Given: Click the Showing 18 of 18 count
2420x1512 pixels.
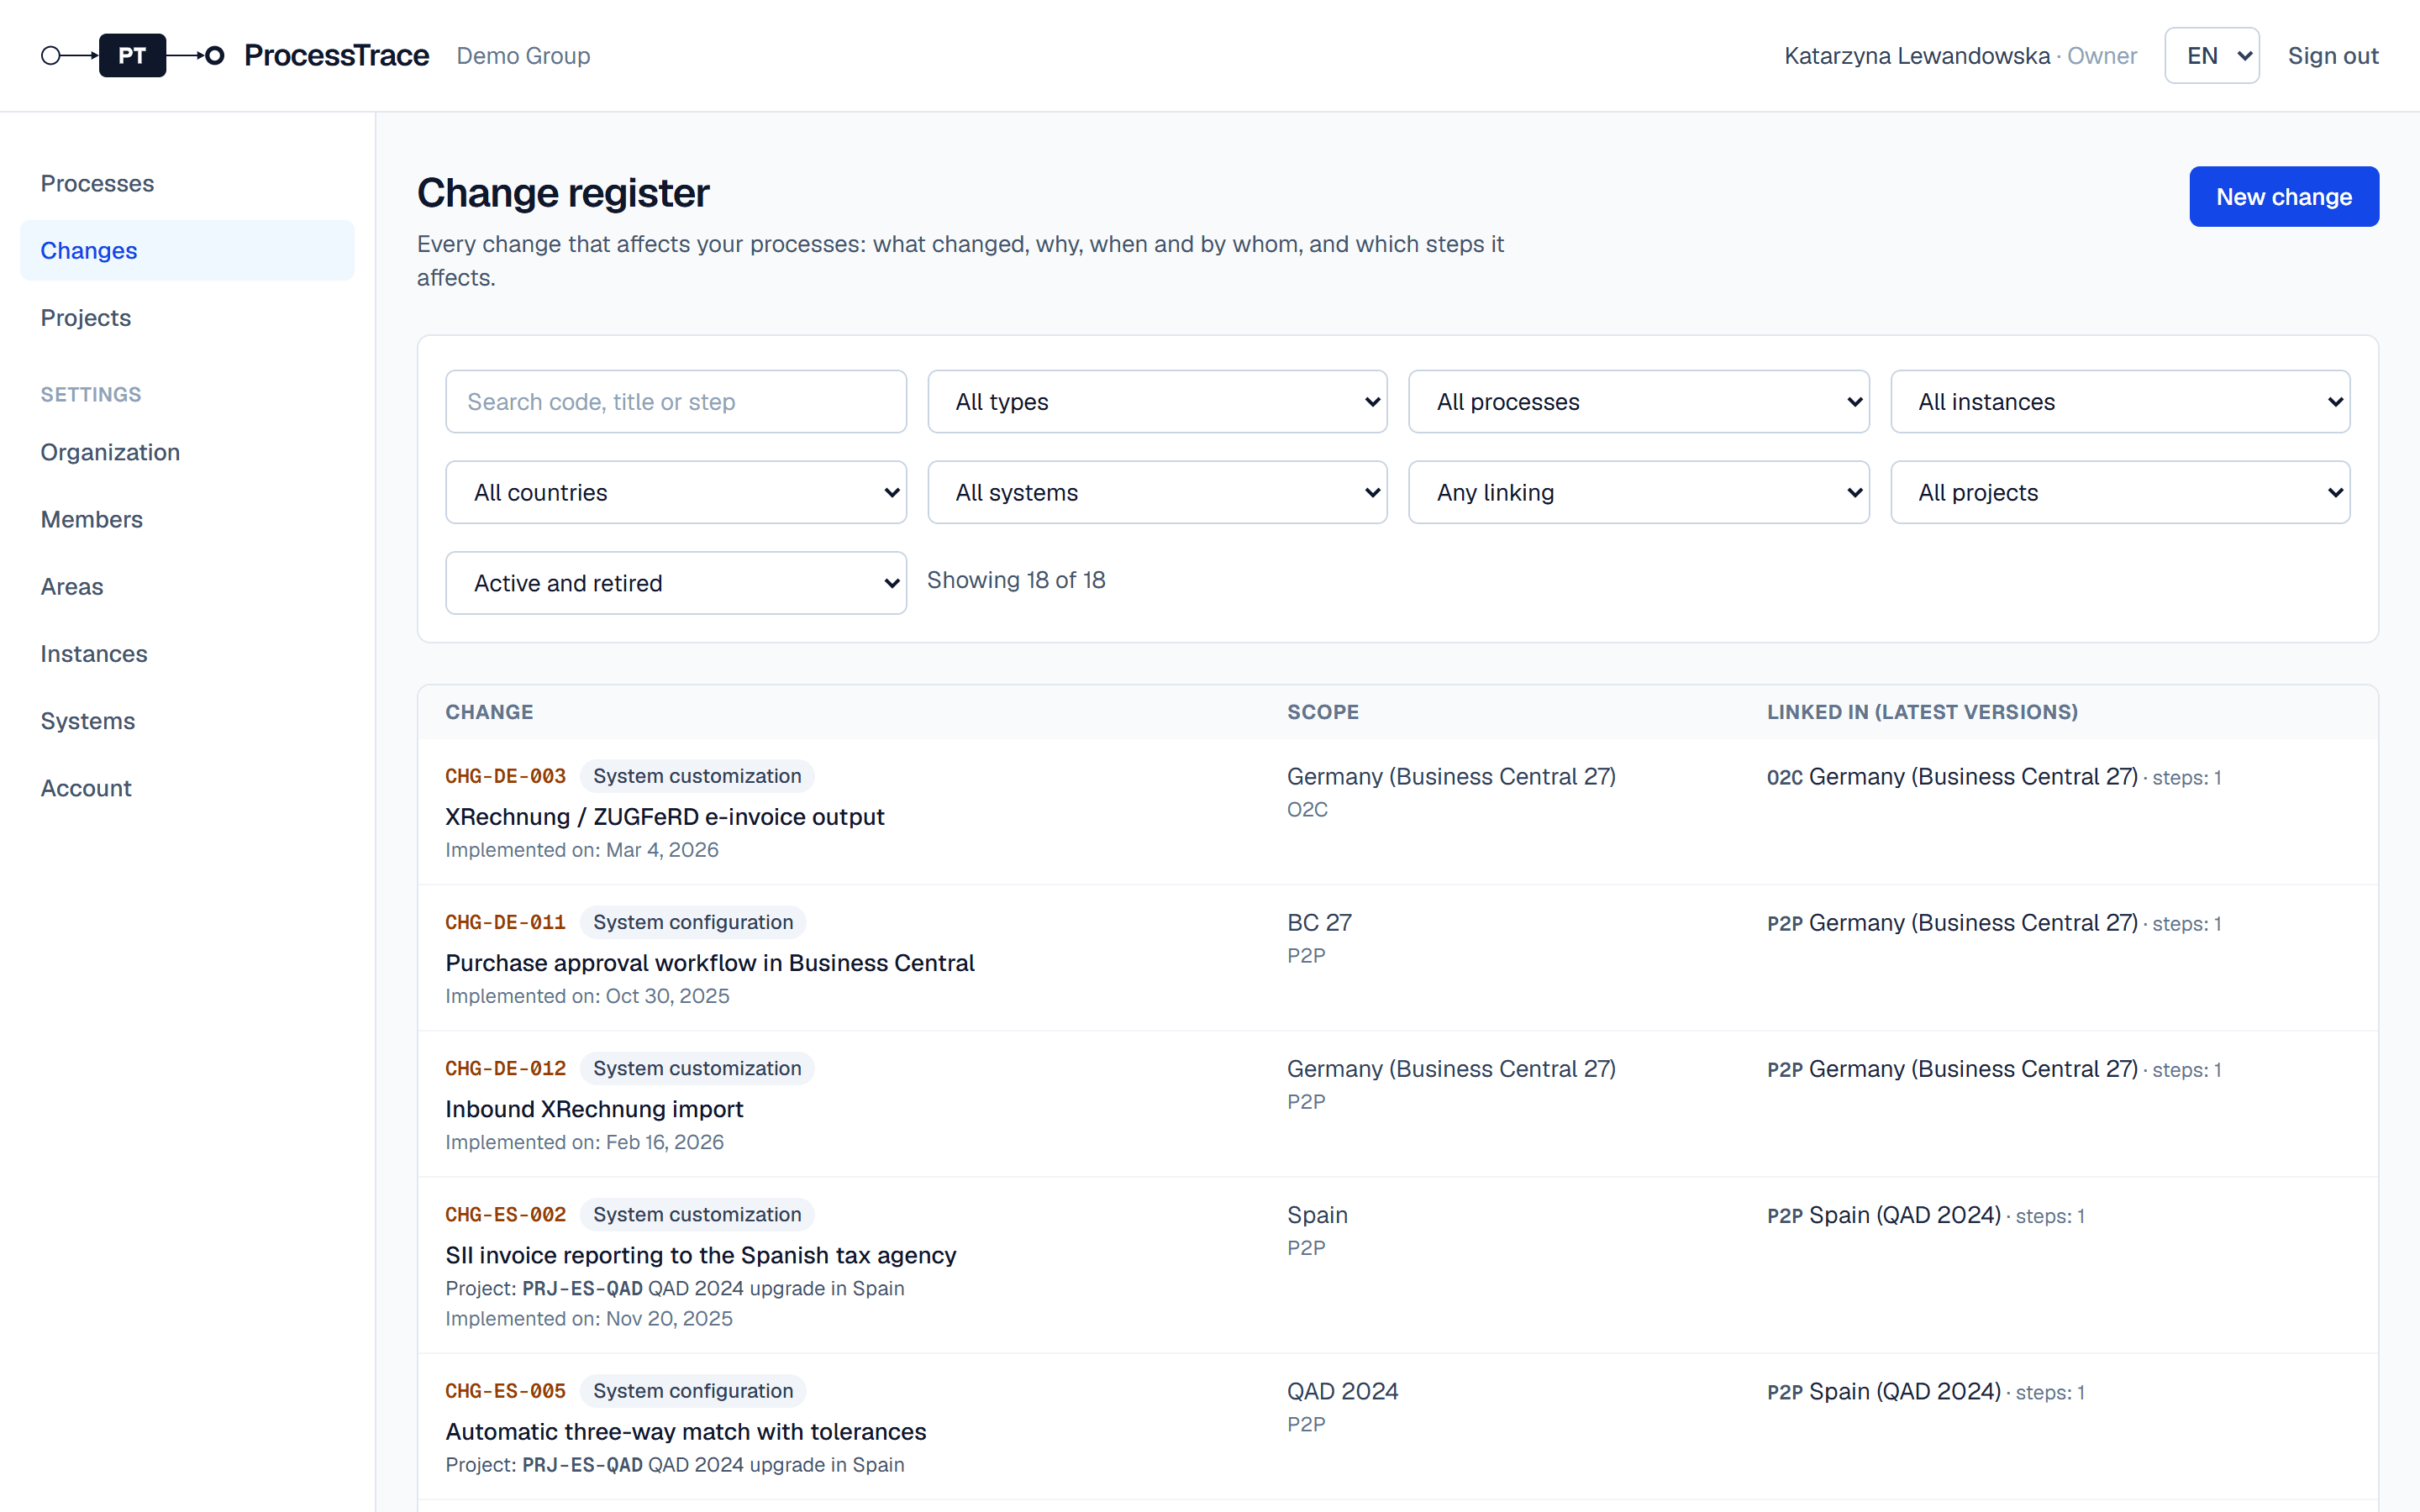Looking at the screenshot, I should tap(1015, 580).
